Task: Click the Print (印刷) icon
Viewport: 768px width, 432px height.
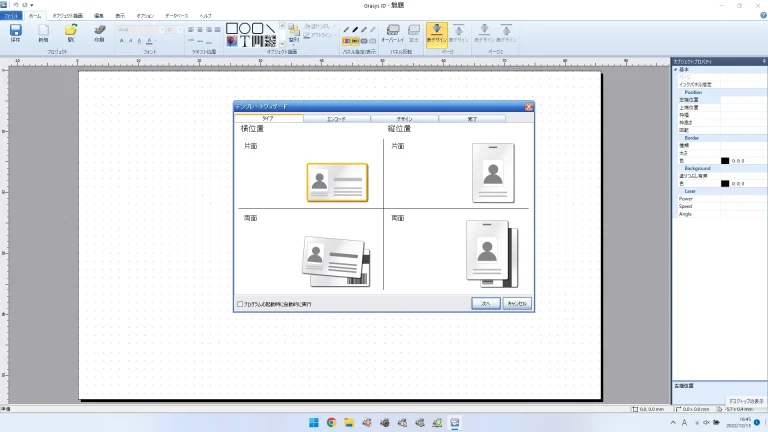Action: (x=99, y=32)
